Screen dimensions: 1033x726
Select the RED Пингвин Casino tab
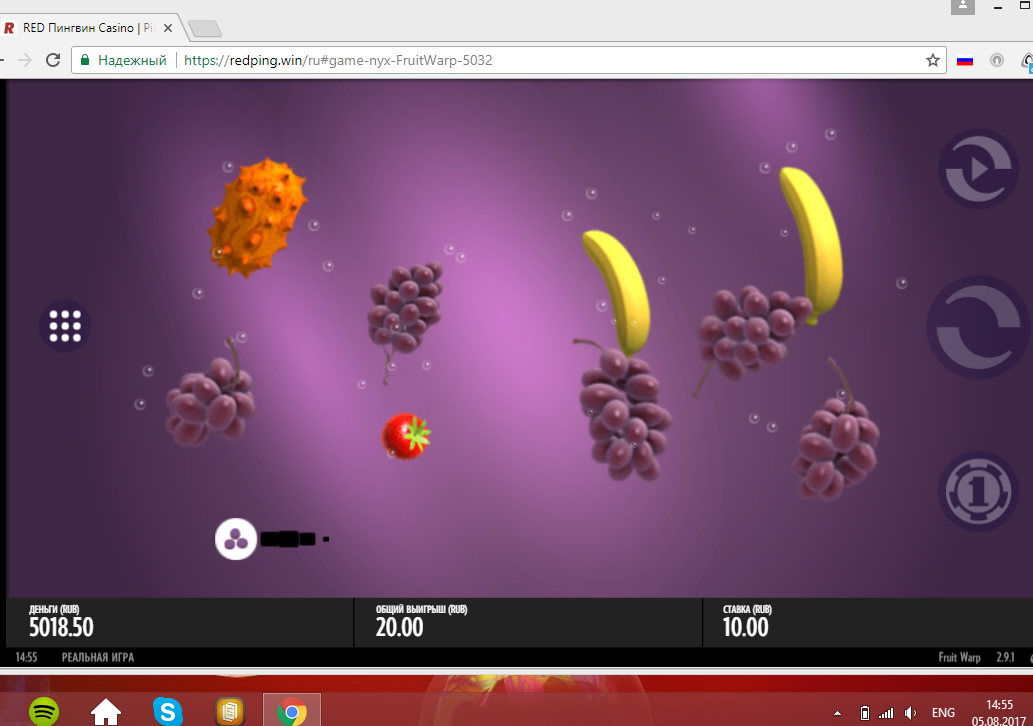click(88, 28)
